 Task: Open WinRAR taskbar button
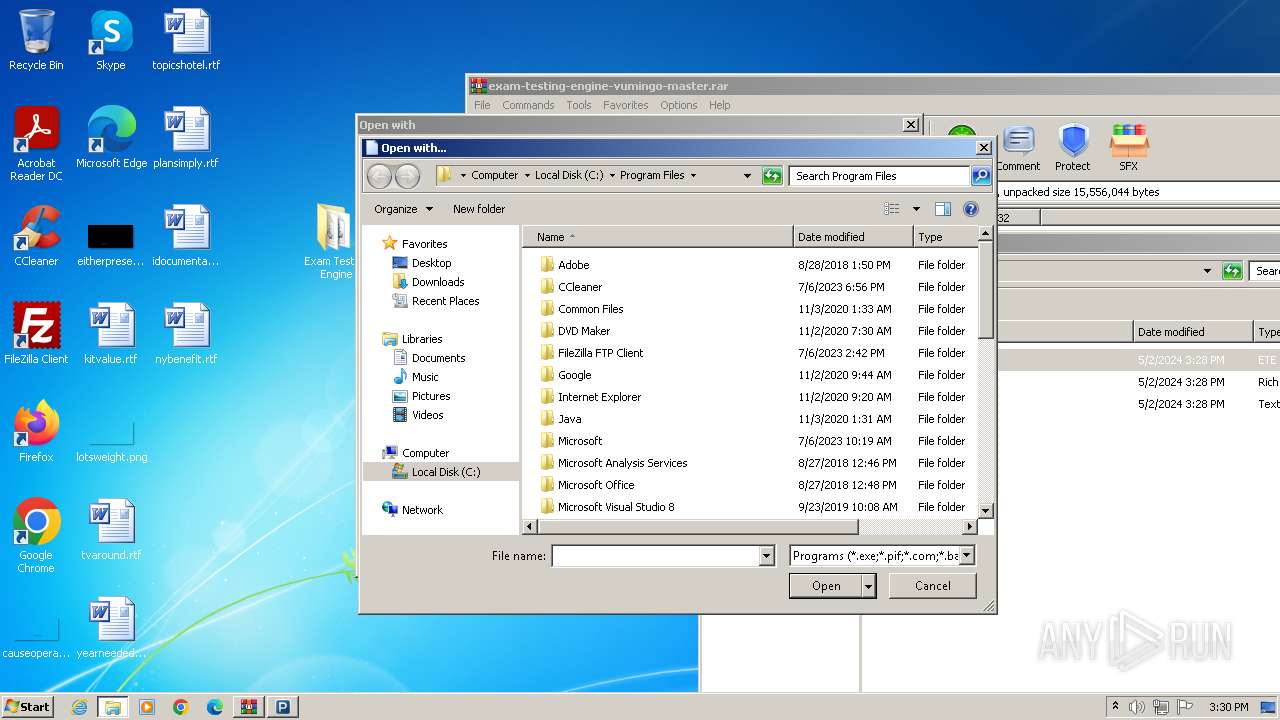point(248,707)
